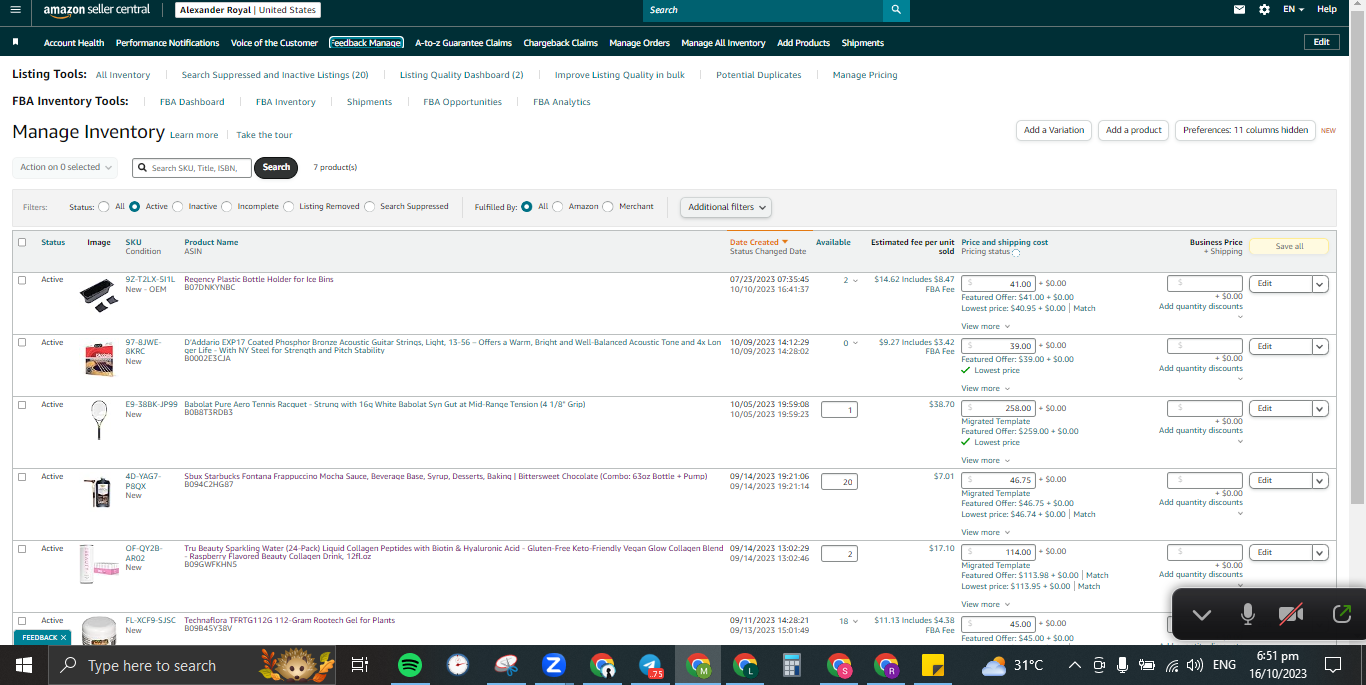Screen dimensions: 1366x685
Task: Click Add quantity discounts for the Tru Beauty row
Action: tap(1200, 574)
